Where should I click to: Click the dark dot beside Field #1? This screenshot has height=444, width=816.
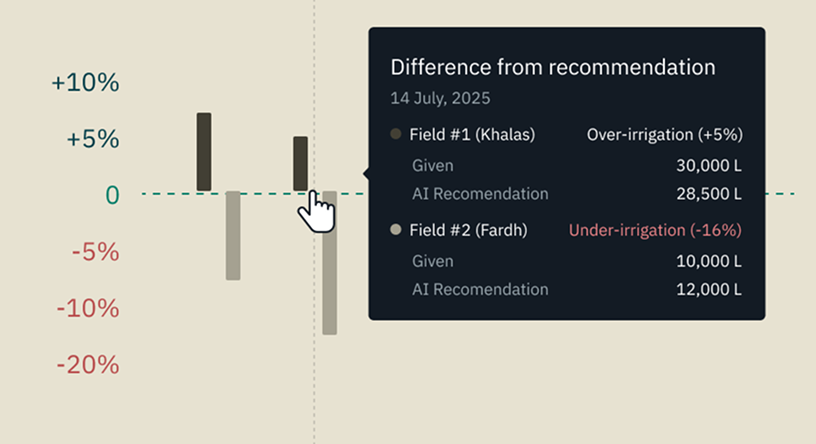tap(396, 134)
